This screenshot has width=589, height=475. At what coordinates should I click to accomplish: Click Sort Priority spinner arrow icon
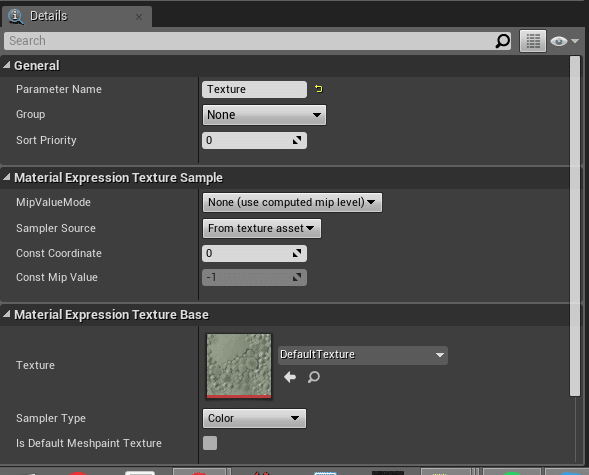click(297, 140)
